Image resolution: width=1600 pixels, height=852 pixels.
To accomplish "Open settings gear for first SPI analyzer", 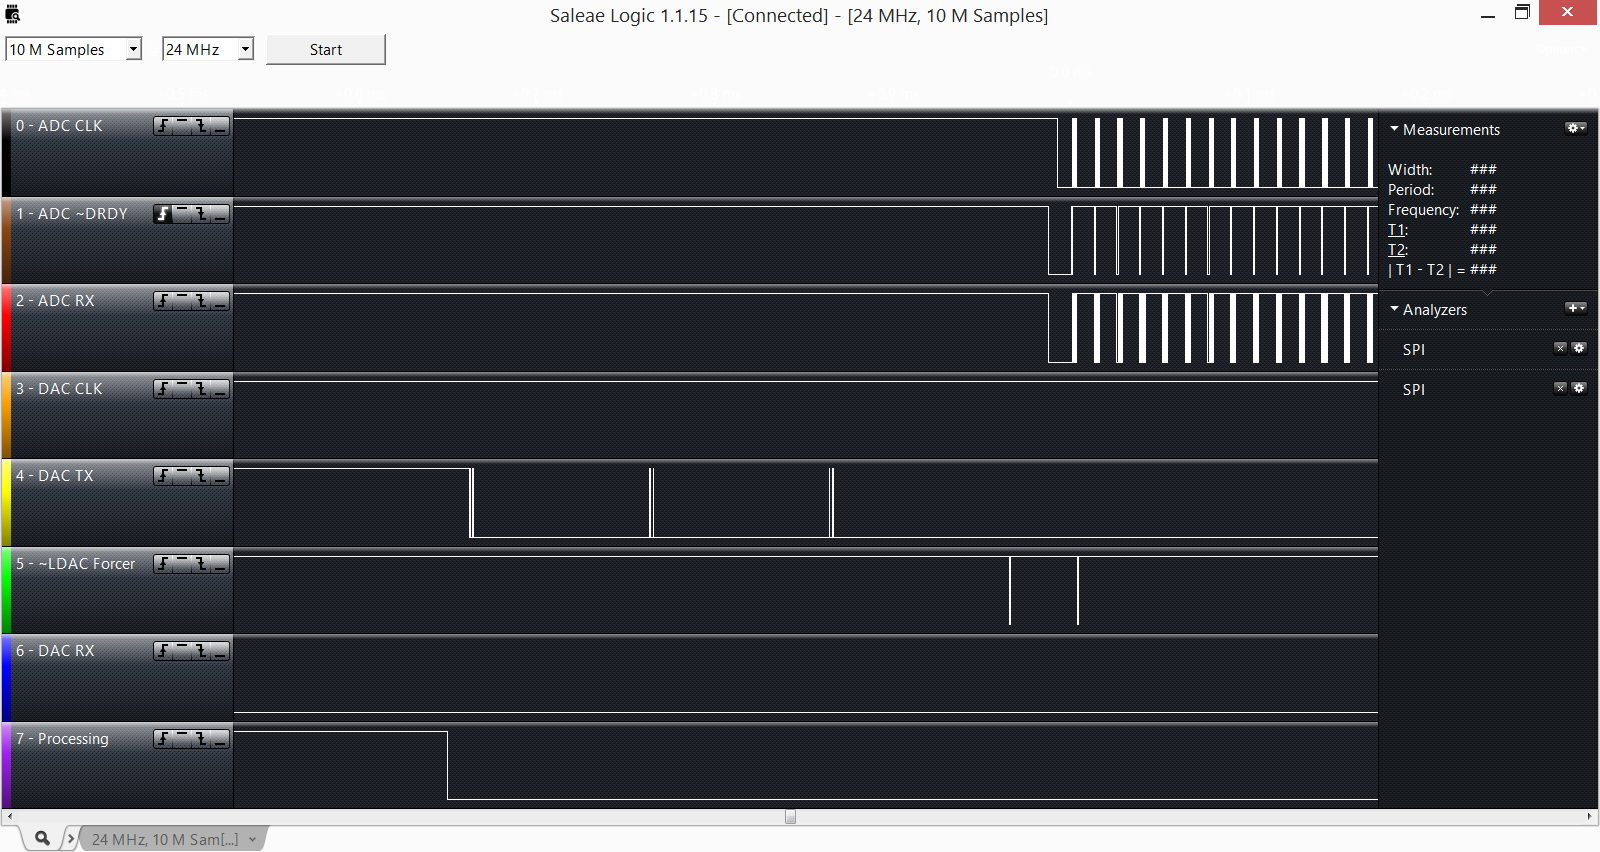I will [1579, 348].
